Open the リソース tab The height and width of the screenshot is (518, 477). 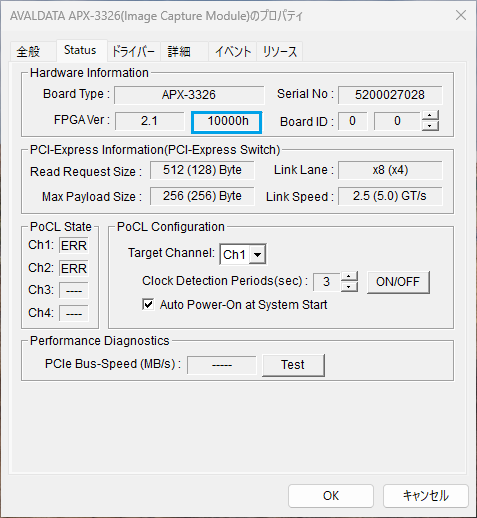coord(279,52)
